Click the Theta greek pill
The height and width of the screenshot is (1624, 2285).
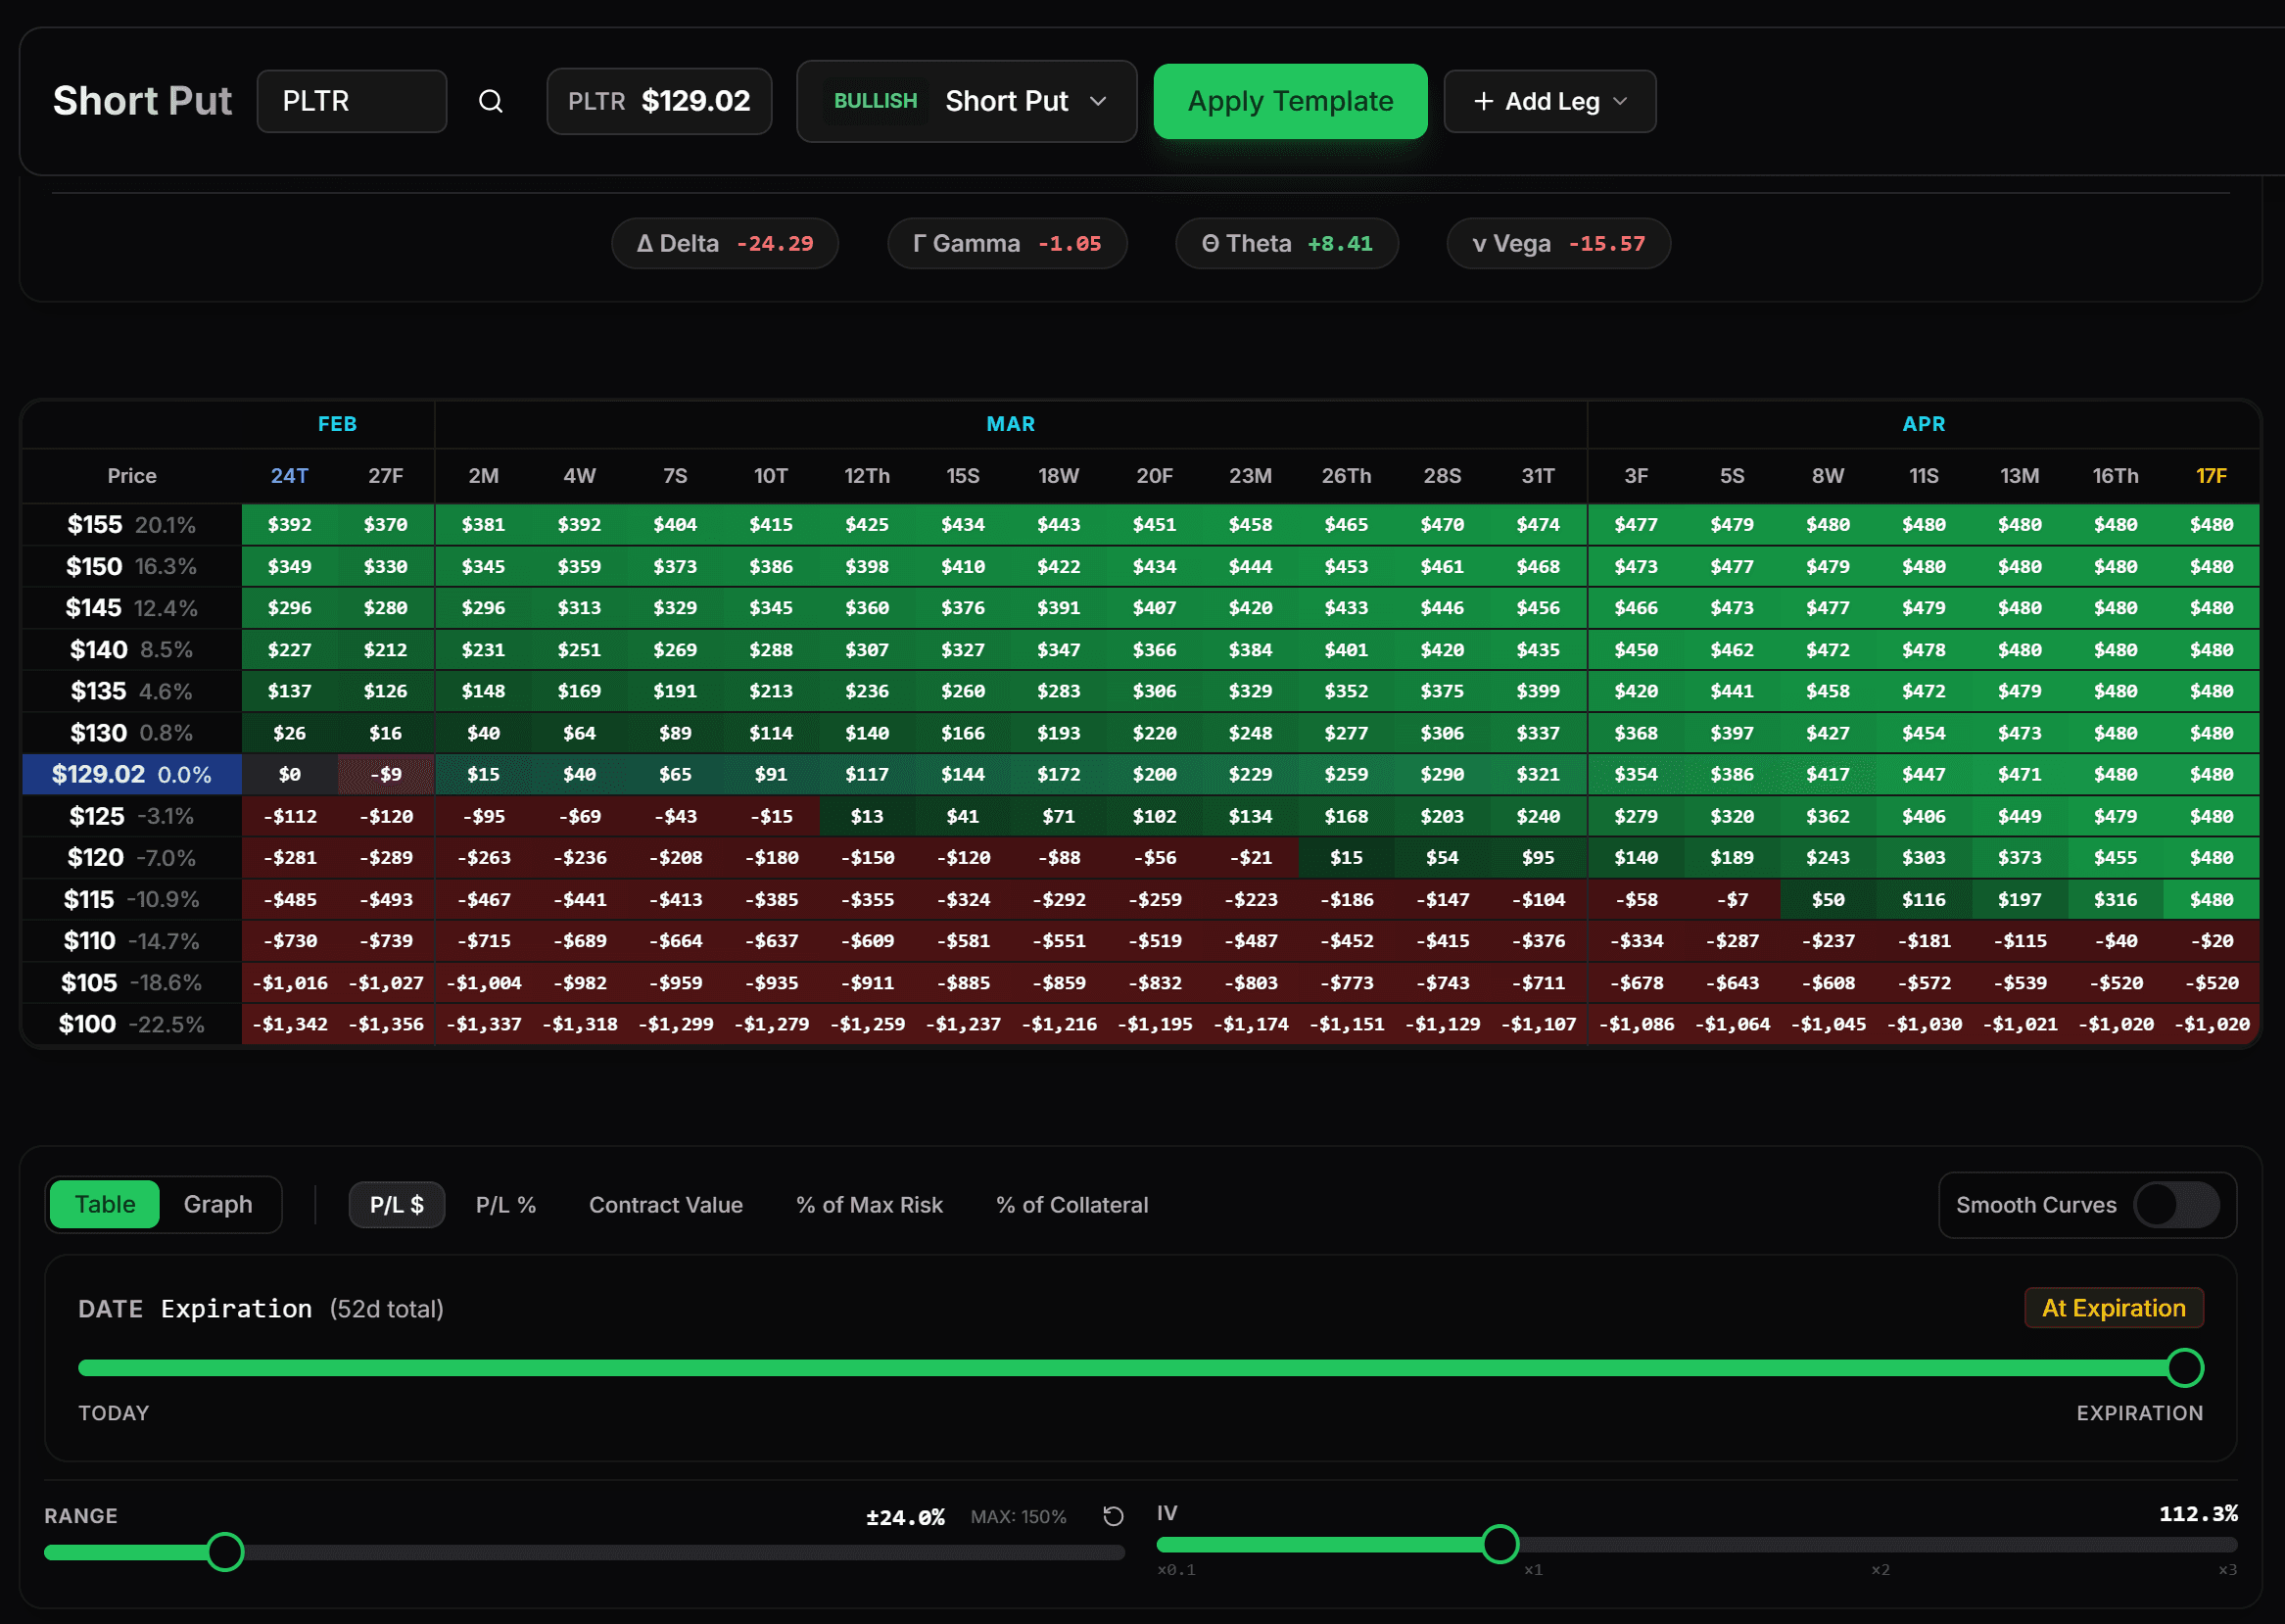[x=1286, y=243]
